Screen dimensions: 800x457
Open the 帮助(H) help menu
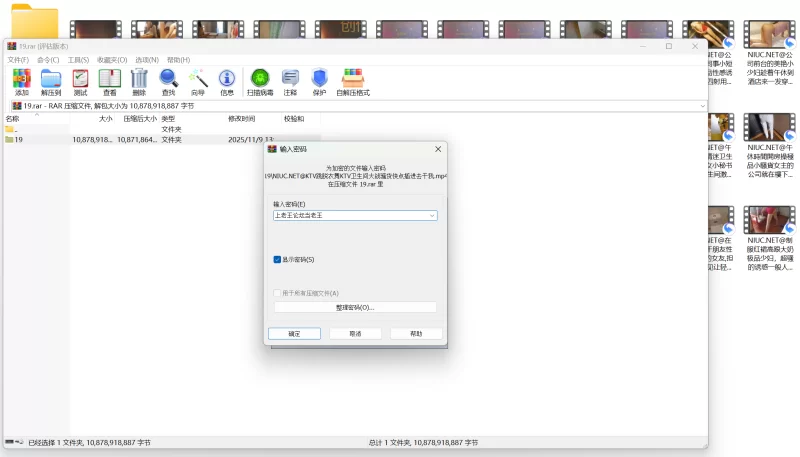click(178, 60)
